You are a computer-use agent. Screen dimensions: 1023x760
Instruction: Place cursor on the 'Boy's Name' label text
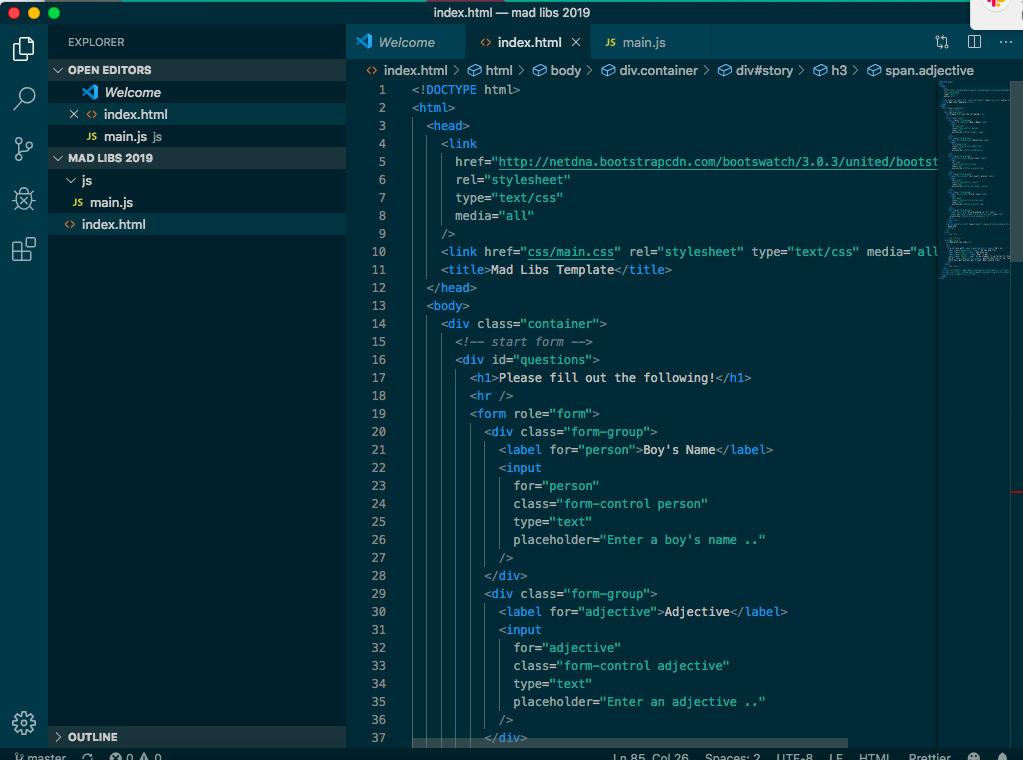(x=679, y=450)
